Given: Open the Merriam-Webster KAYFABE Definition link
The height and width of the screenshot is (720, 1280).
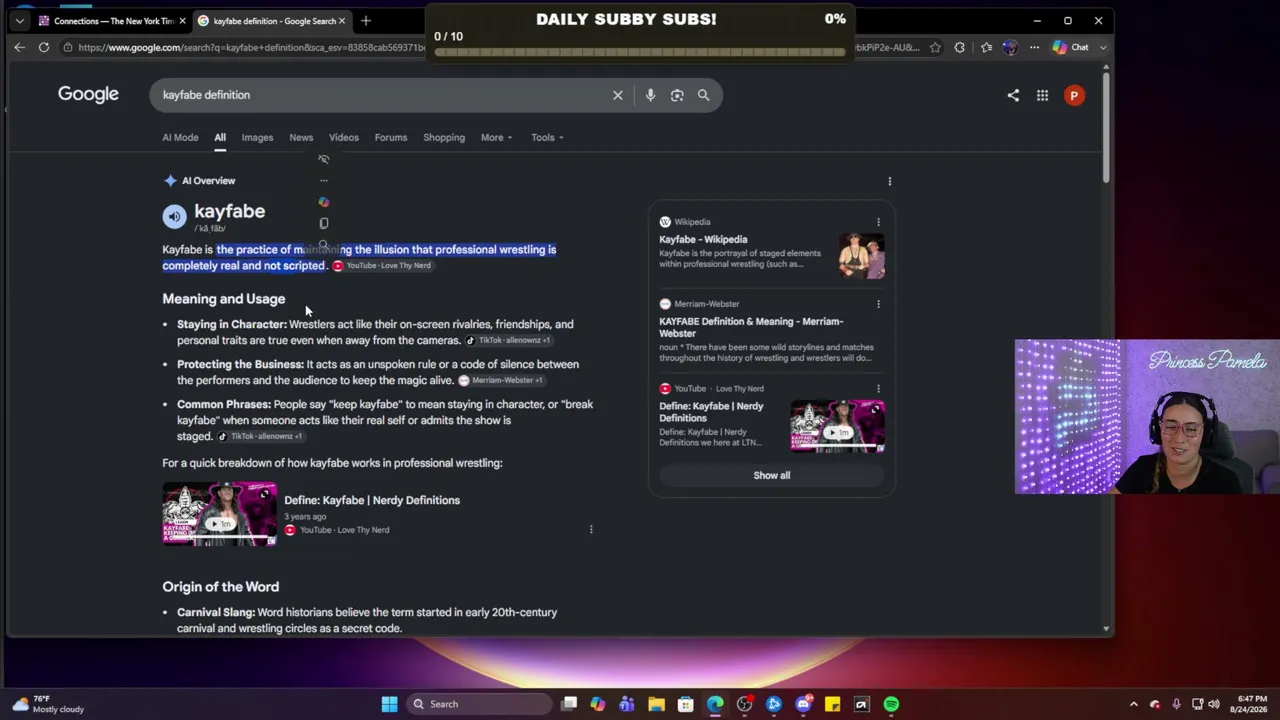Looking at the screenshot, I should pos(751,327).
